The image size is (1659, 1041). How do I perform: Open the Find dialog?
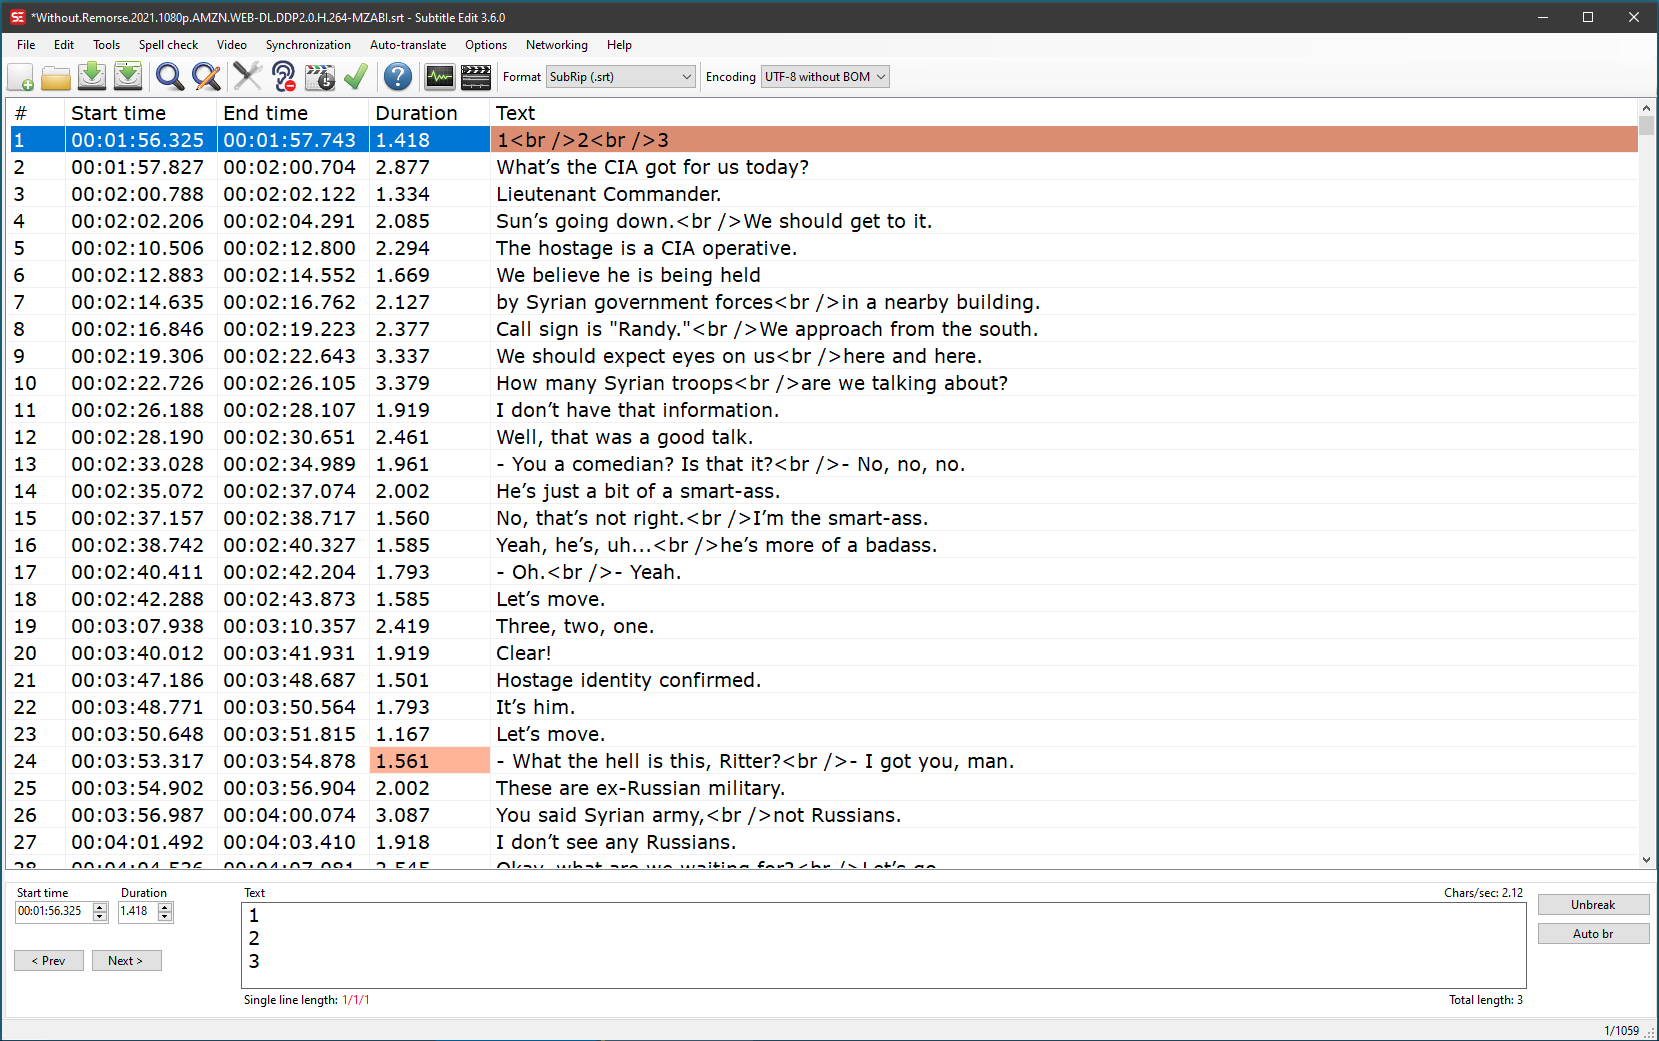(x=169, y=76)
